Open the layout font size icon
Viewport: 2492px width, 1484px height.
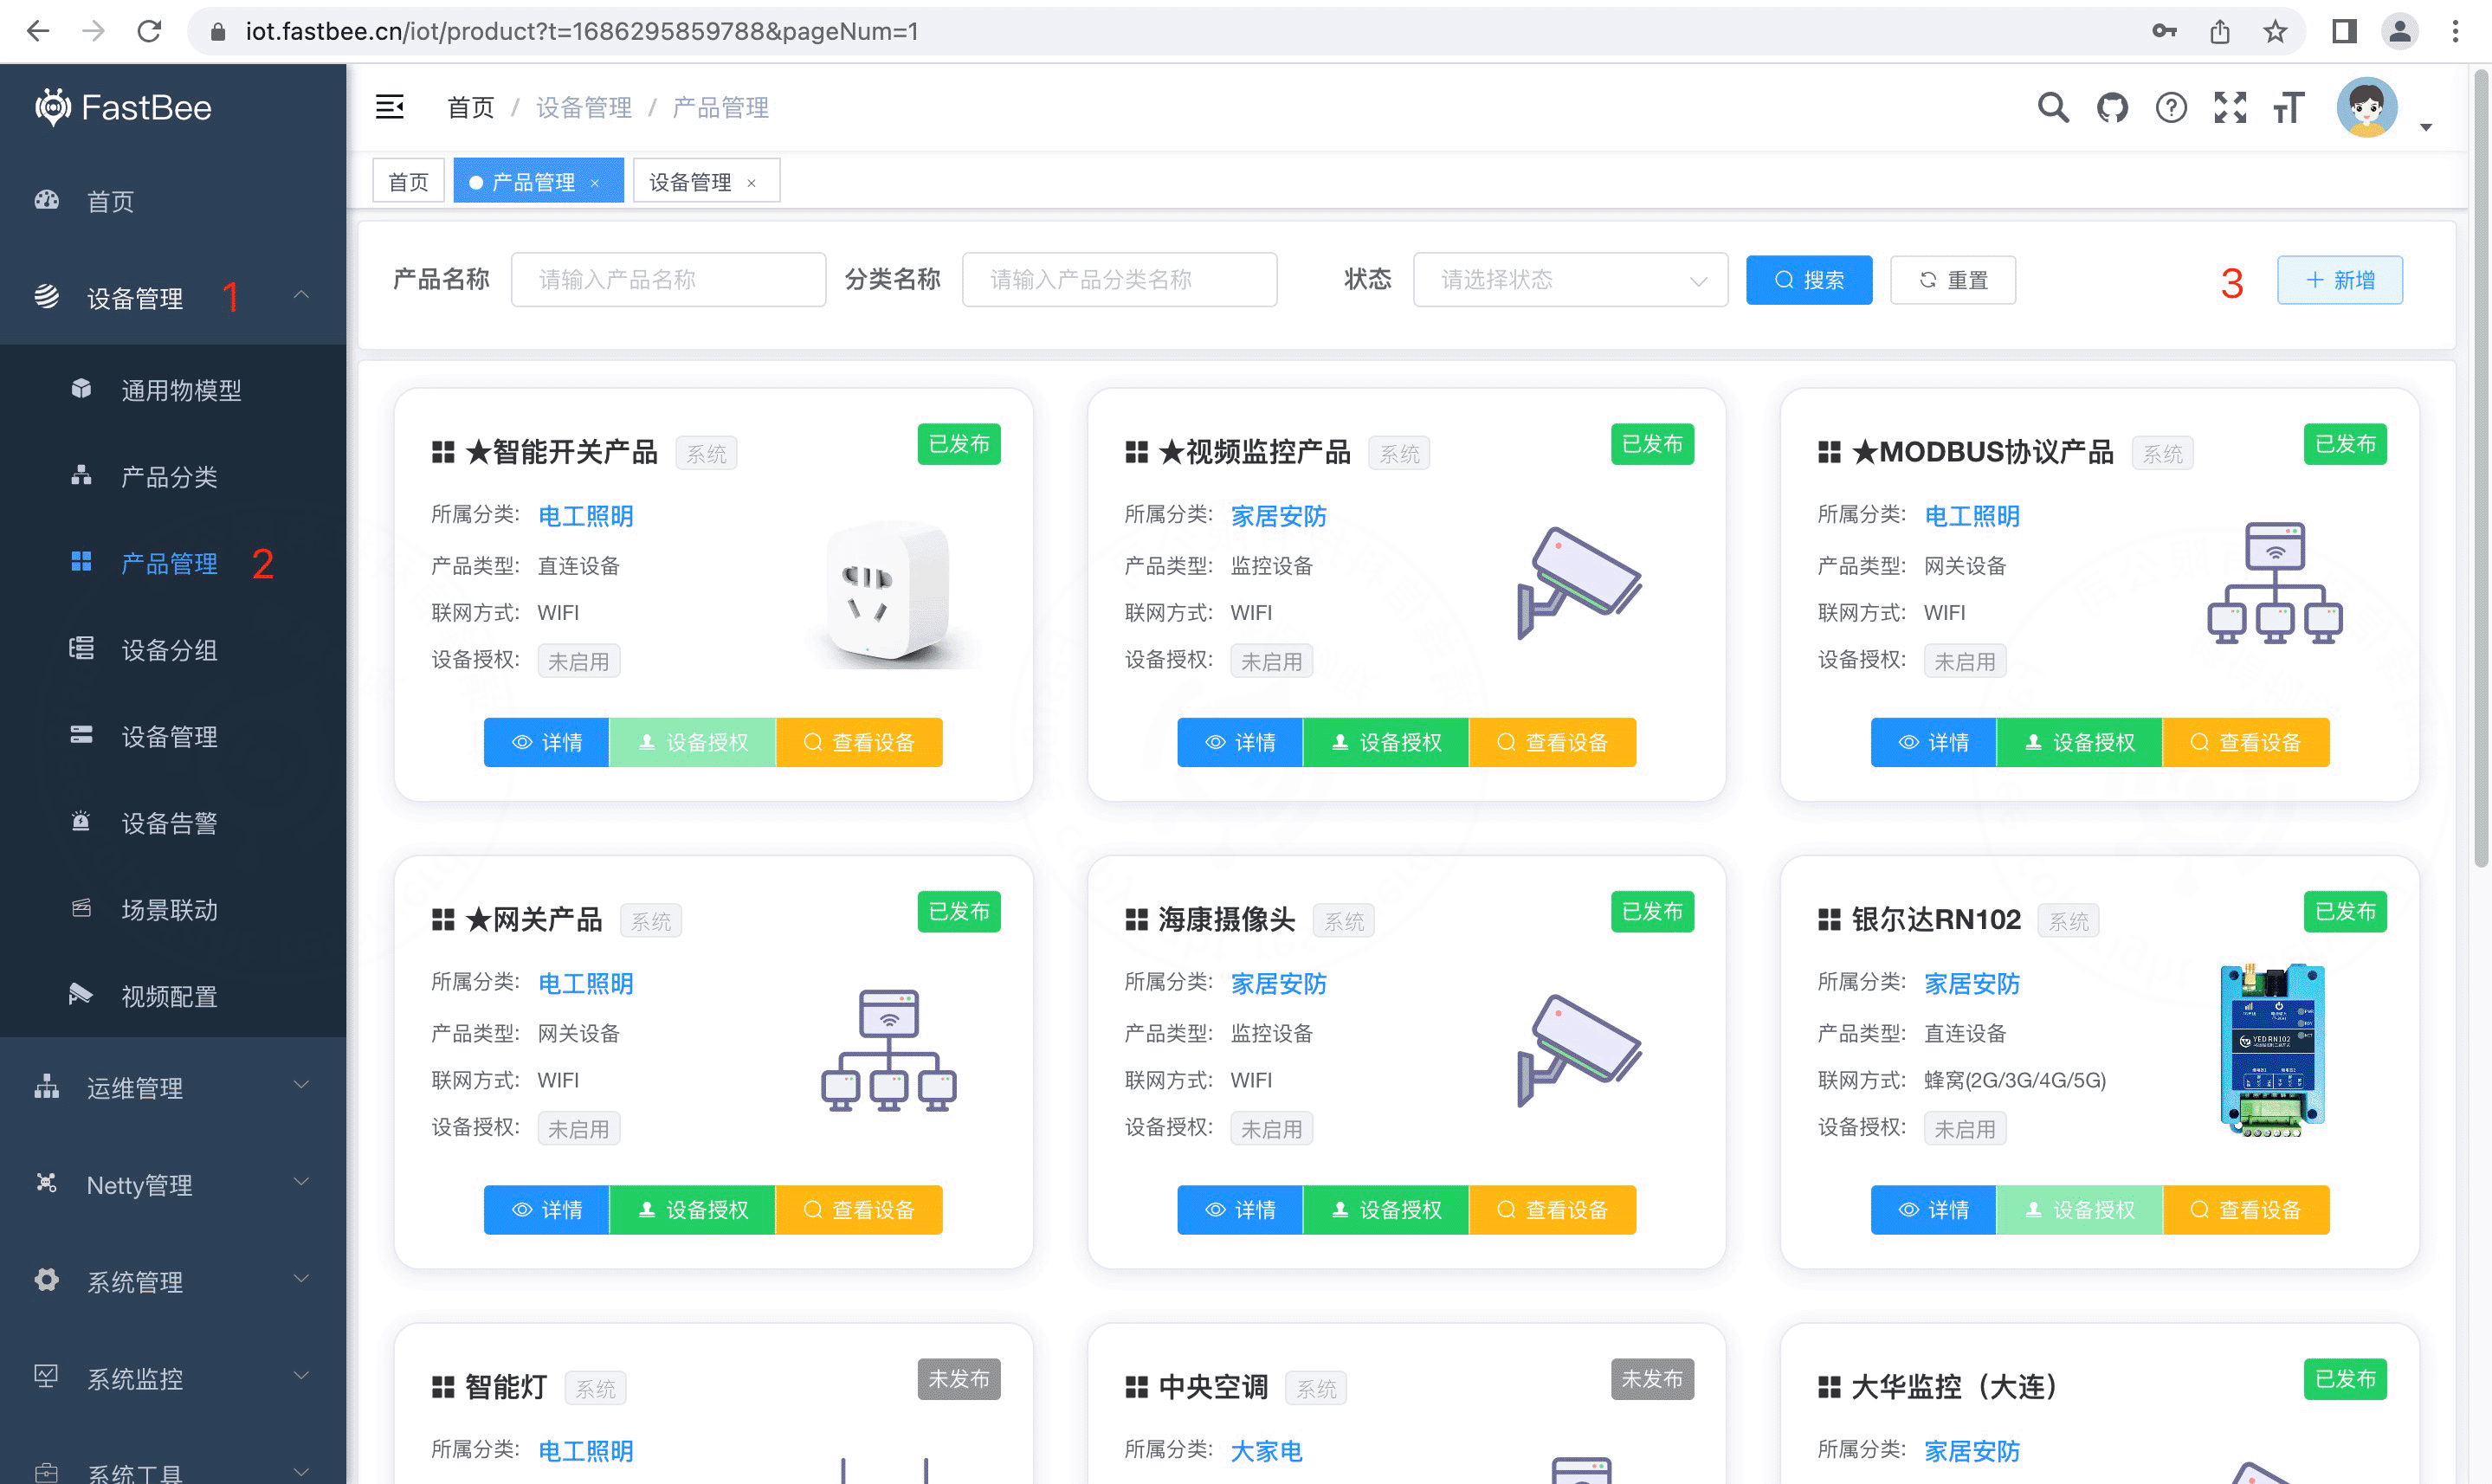tap(2288, 107)
